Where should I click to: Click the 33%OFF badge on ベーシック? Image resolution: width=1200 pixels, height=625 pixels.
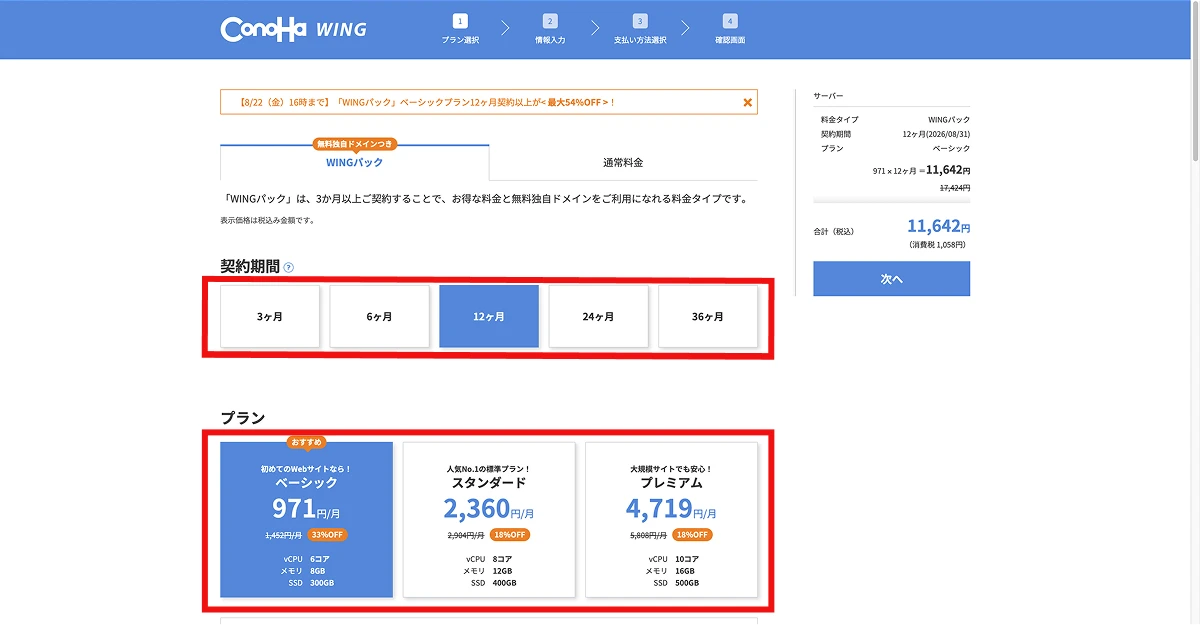pos(328,535)
